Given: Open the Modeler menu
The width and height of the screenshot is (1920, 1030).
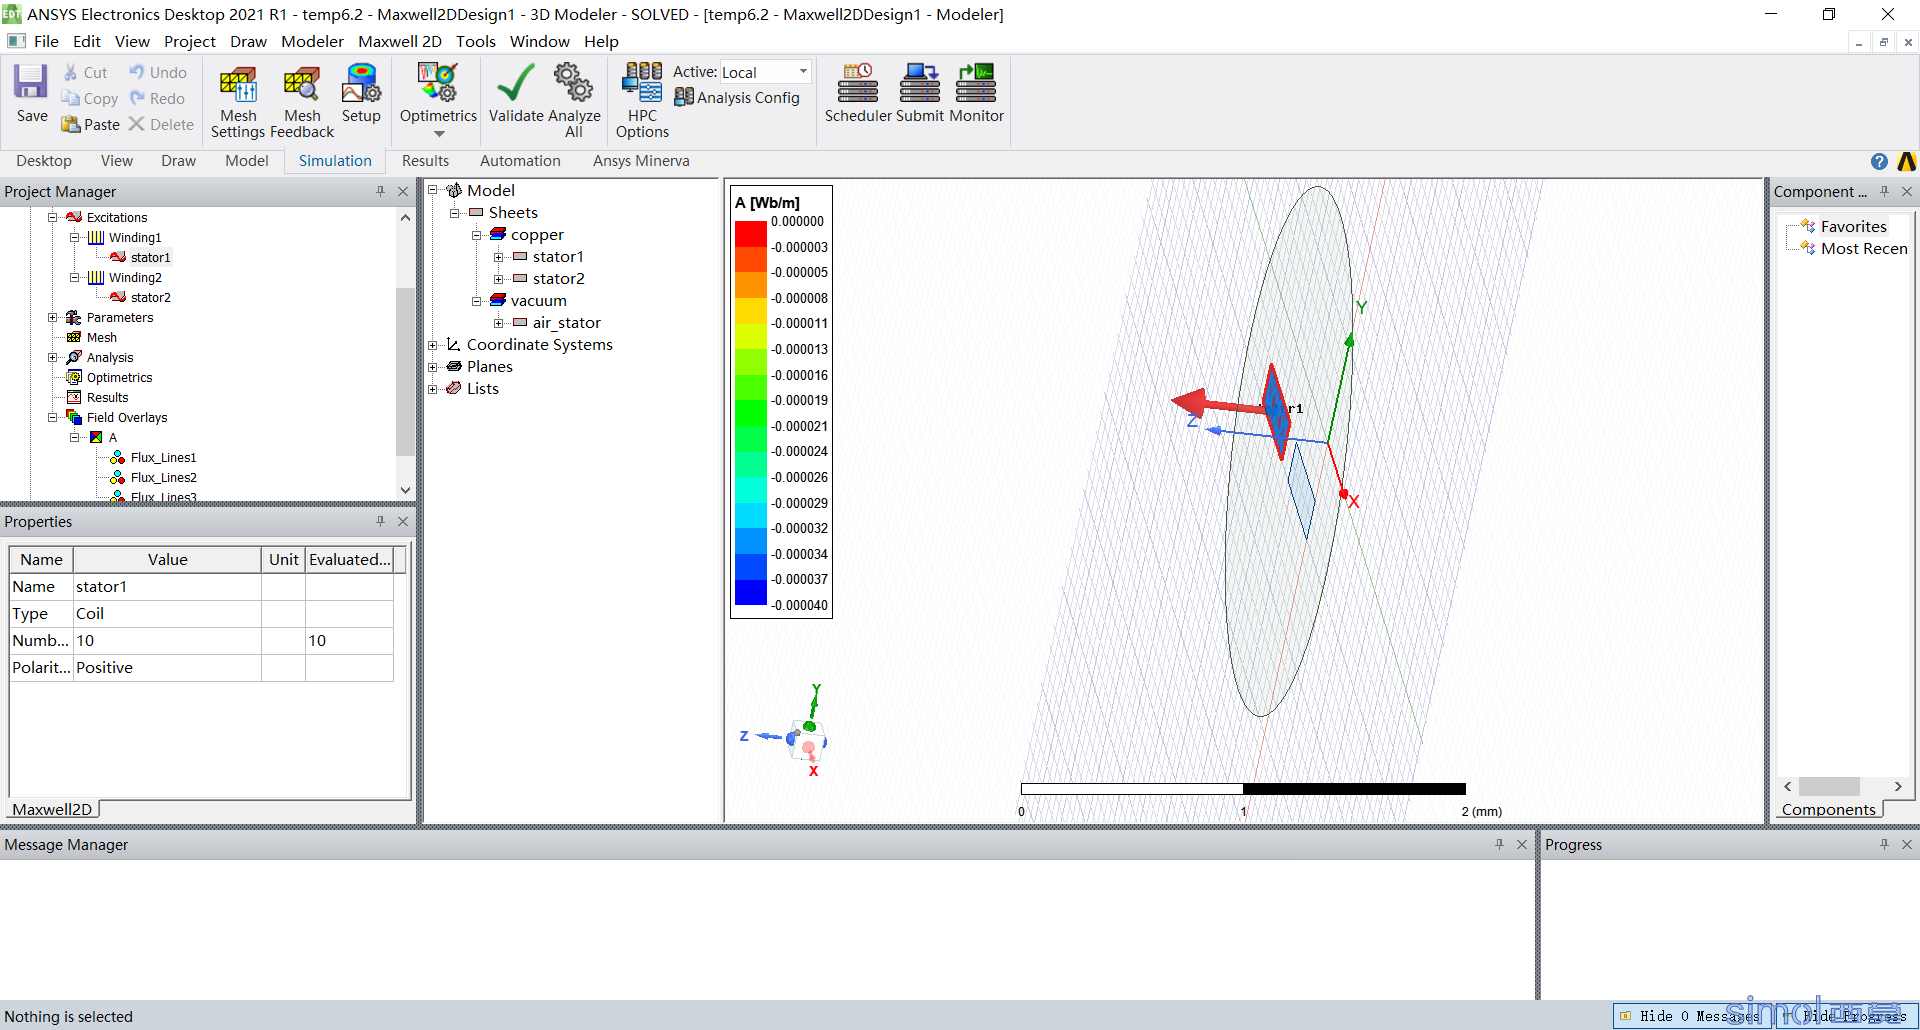Looking at the screenshot, I should click(312, 41).
